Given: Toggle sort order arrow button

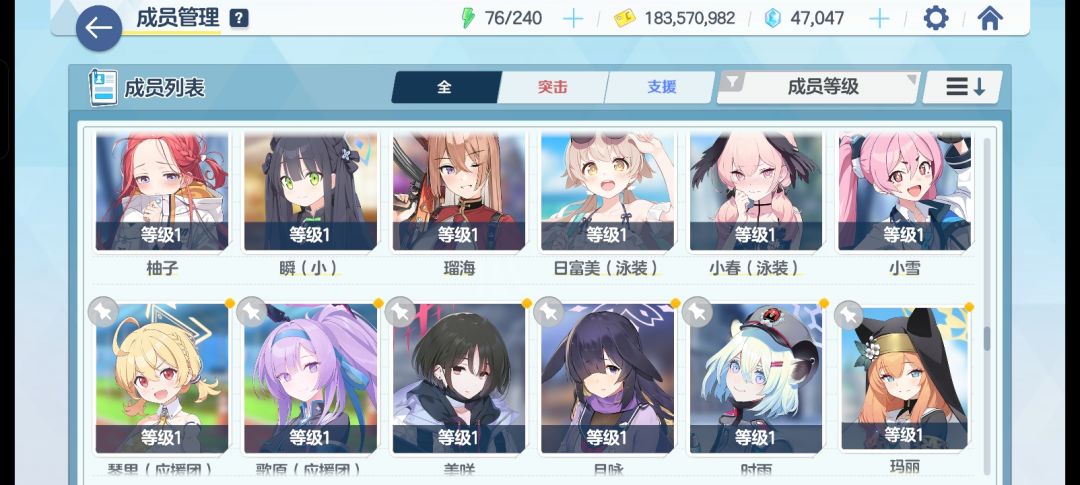Looking at the screenshot, I should coord(962,87).
